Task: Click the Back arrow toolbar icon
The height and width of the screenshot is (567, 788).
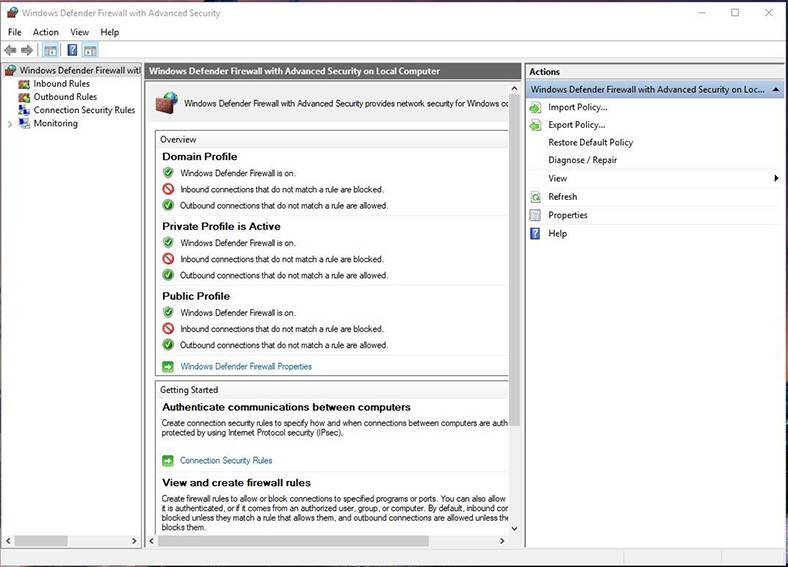Action: [x=10, y=50]
